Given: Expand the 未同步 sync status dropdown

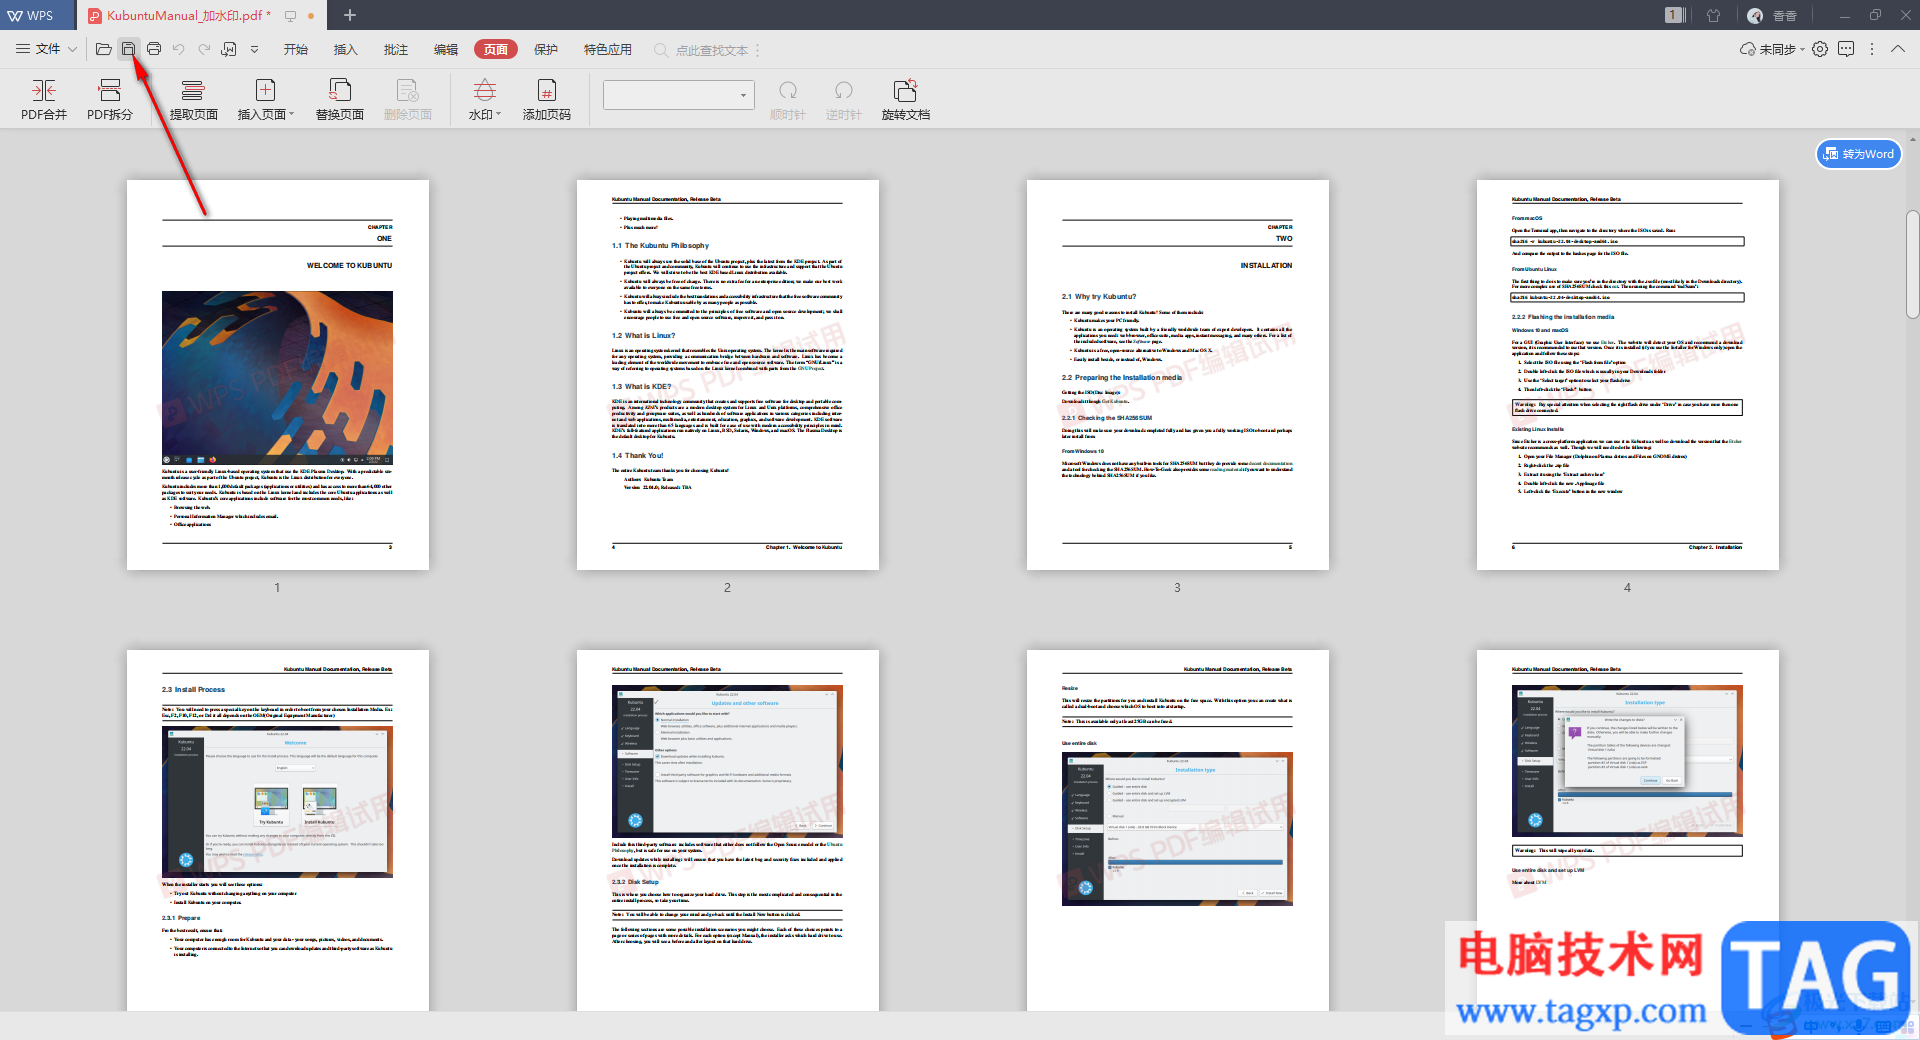Looking at the screenshot, I should point(1802,49).
